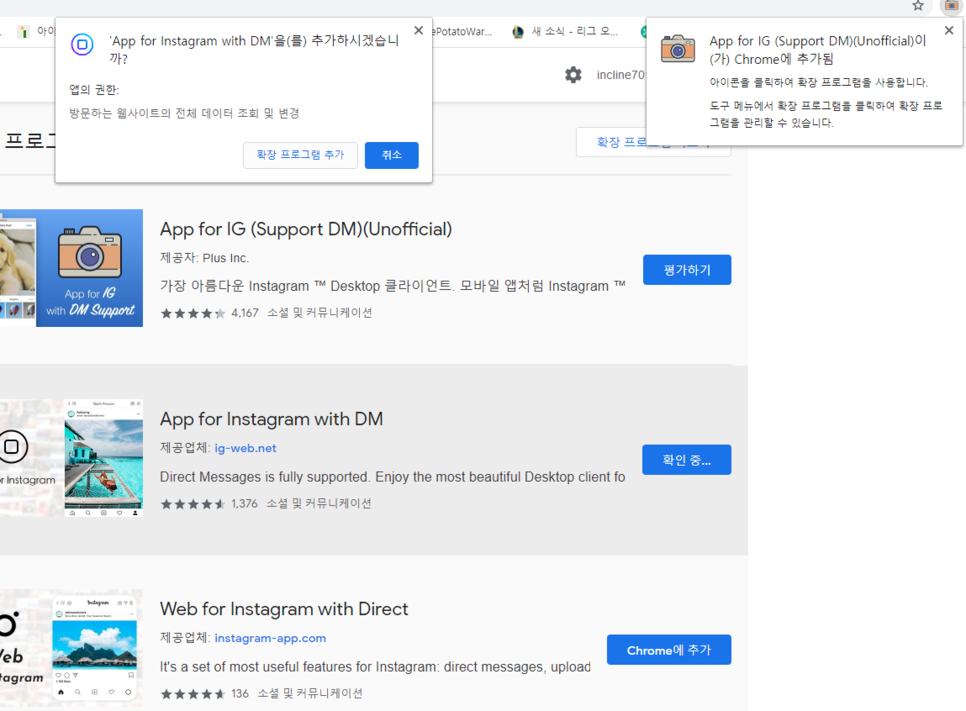Image resolution: width=966 pixels, height=711 pixels.
Task: Click App for Instagram with DM thumbnail
Action: click(x=71, y=458)
